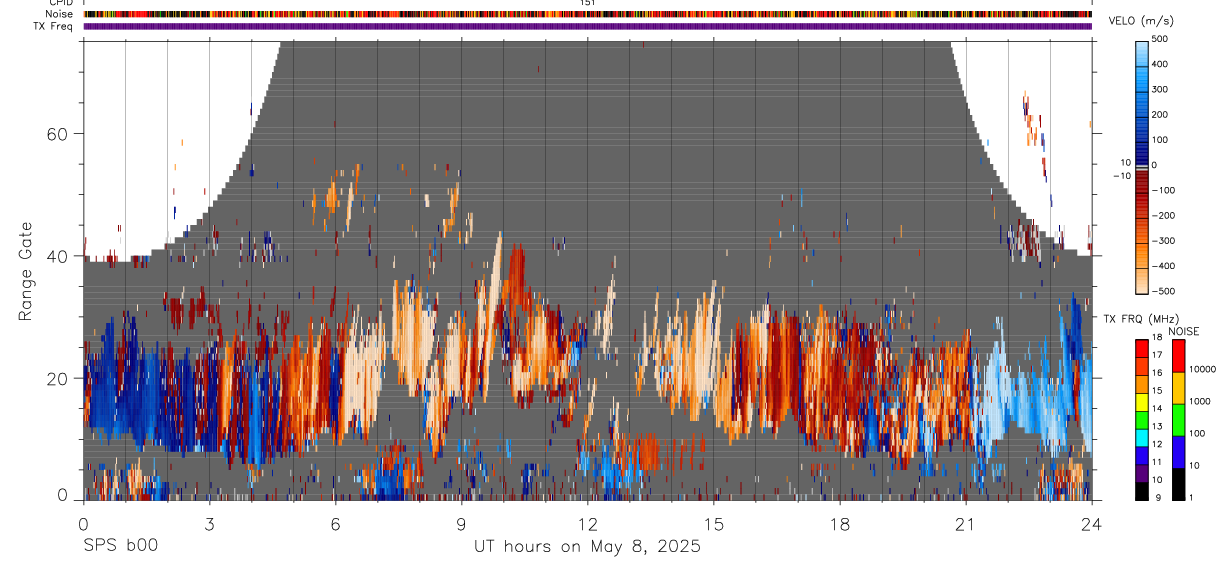This screenshot has height=567, width=1228.
Task: Click the 'SPS b00' label
Action: (x=120, y=547)
